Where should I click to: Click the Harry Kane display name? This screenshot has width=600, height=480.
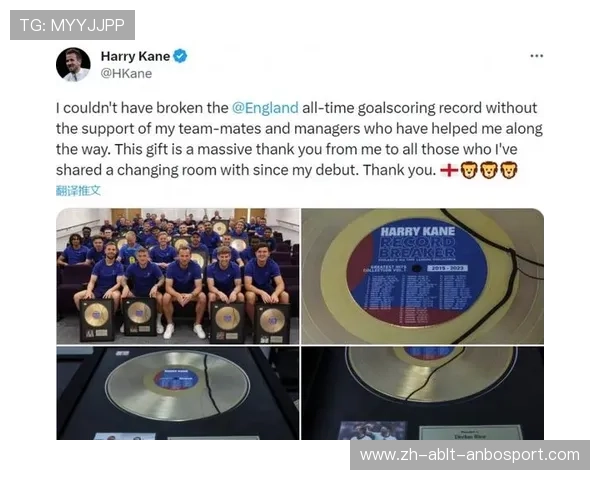click(135, 56)
